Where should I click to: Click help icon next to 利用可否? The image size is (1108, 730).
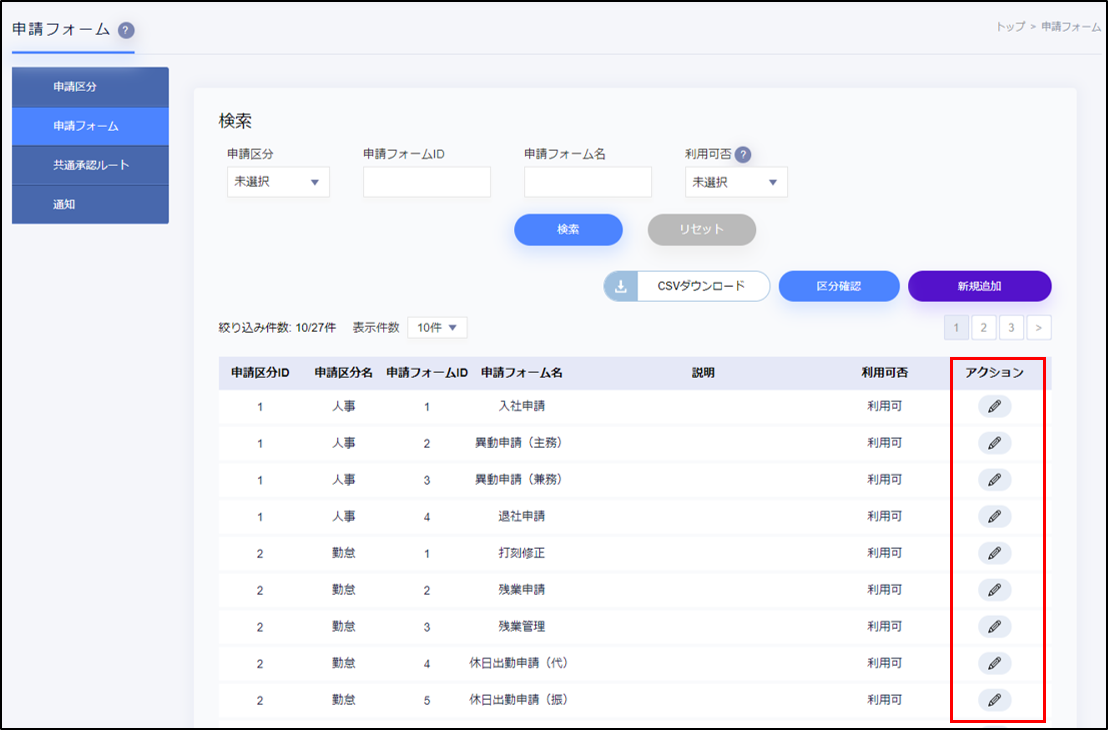(x=743, y=155)
